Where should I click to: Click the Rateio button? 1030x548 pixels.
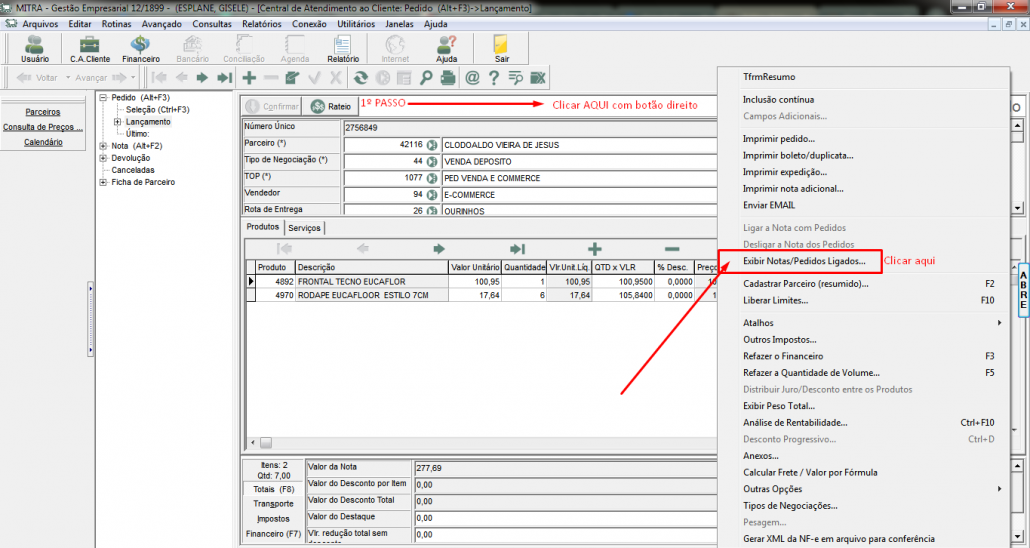pos(331,106)
